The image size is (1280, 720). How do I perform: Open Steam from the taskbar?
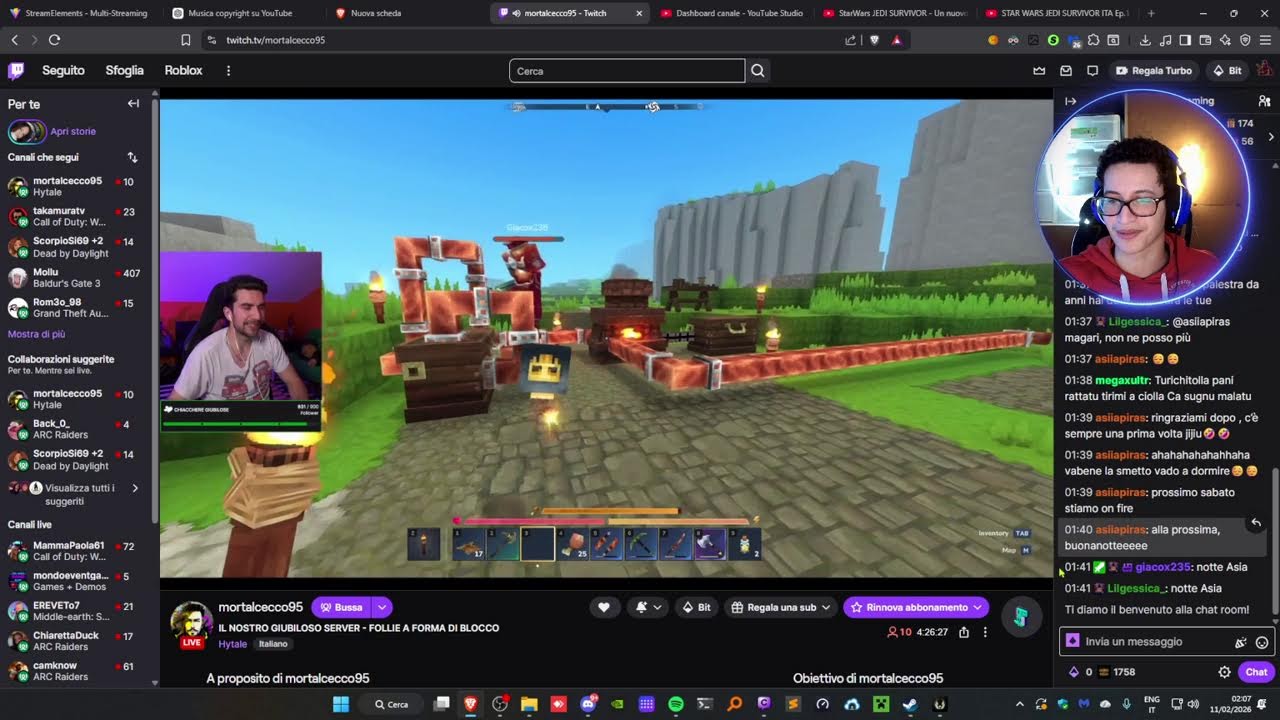click(910, 704)
